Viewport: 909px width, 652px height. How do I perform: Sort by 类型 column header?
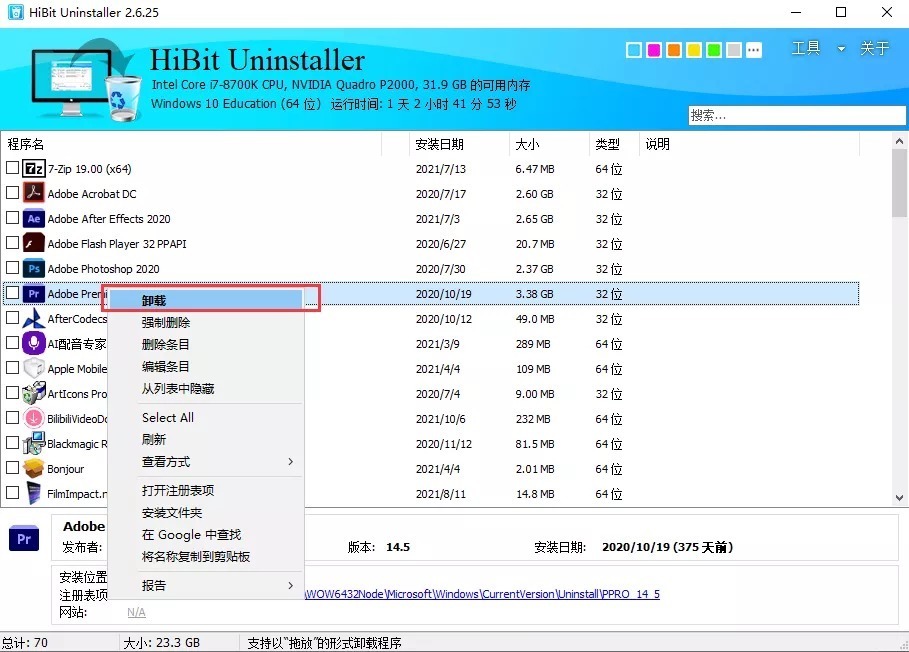pos(614,144)
